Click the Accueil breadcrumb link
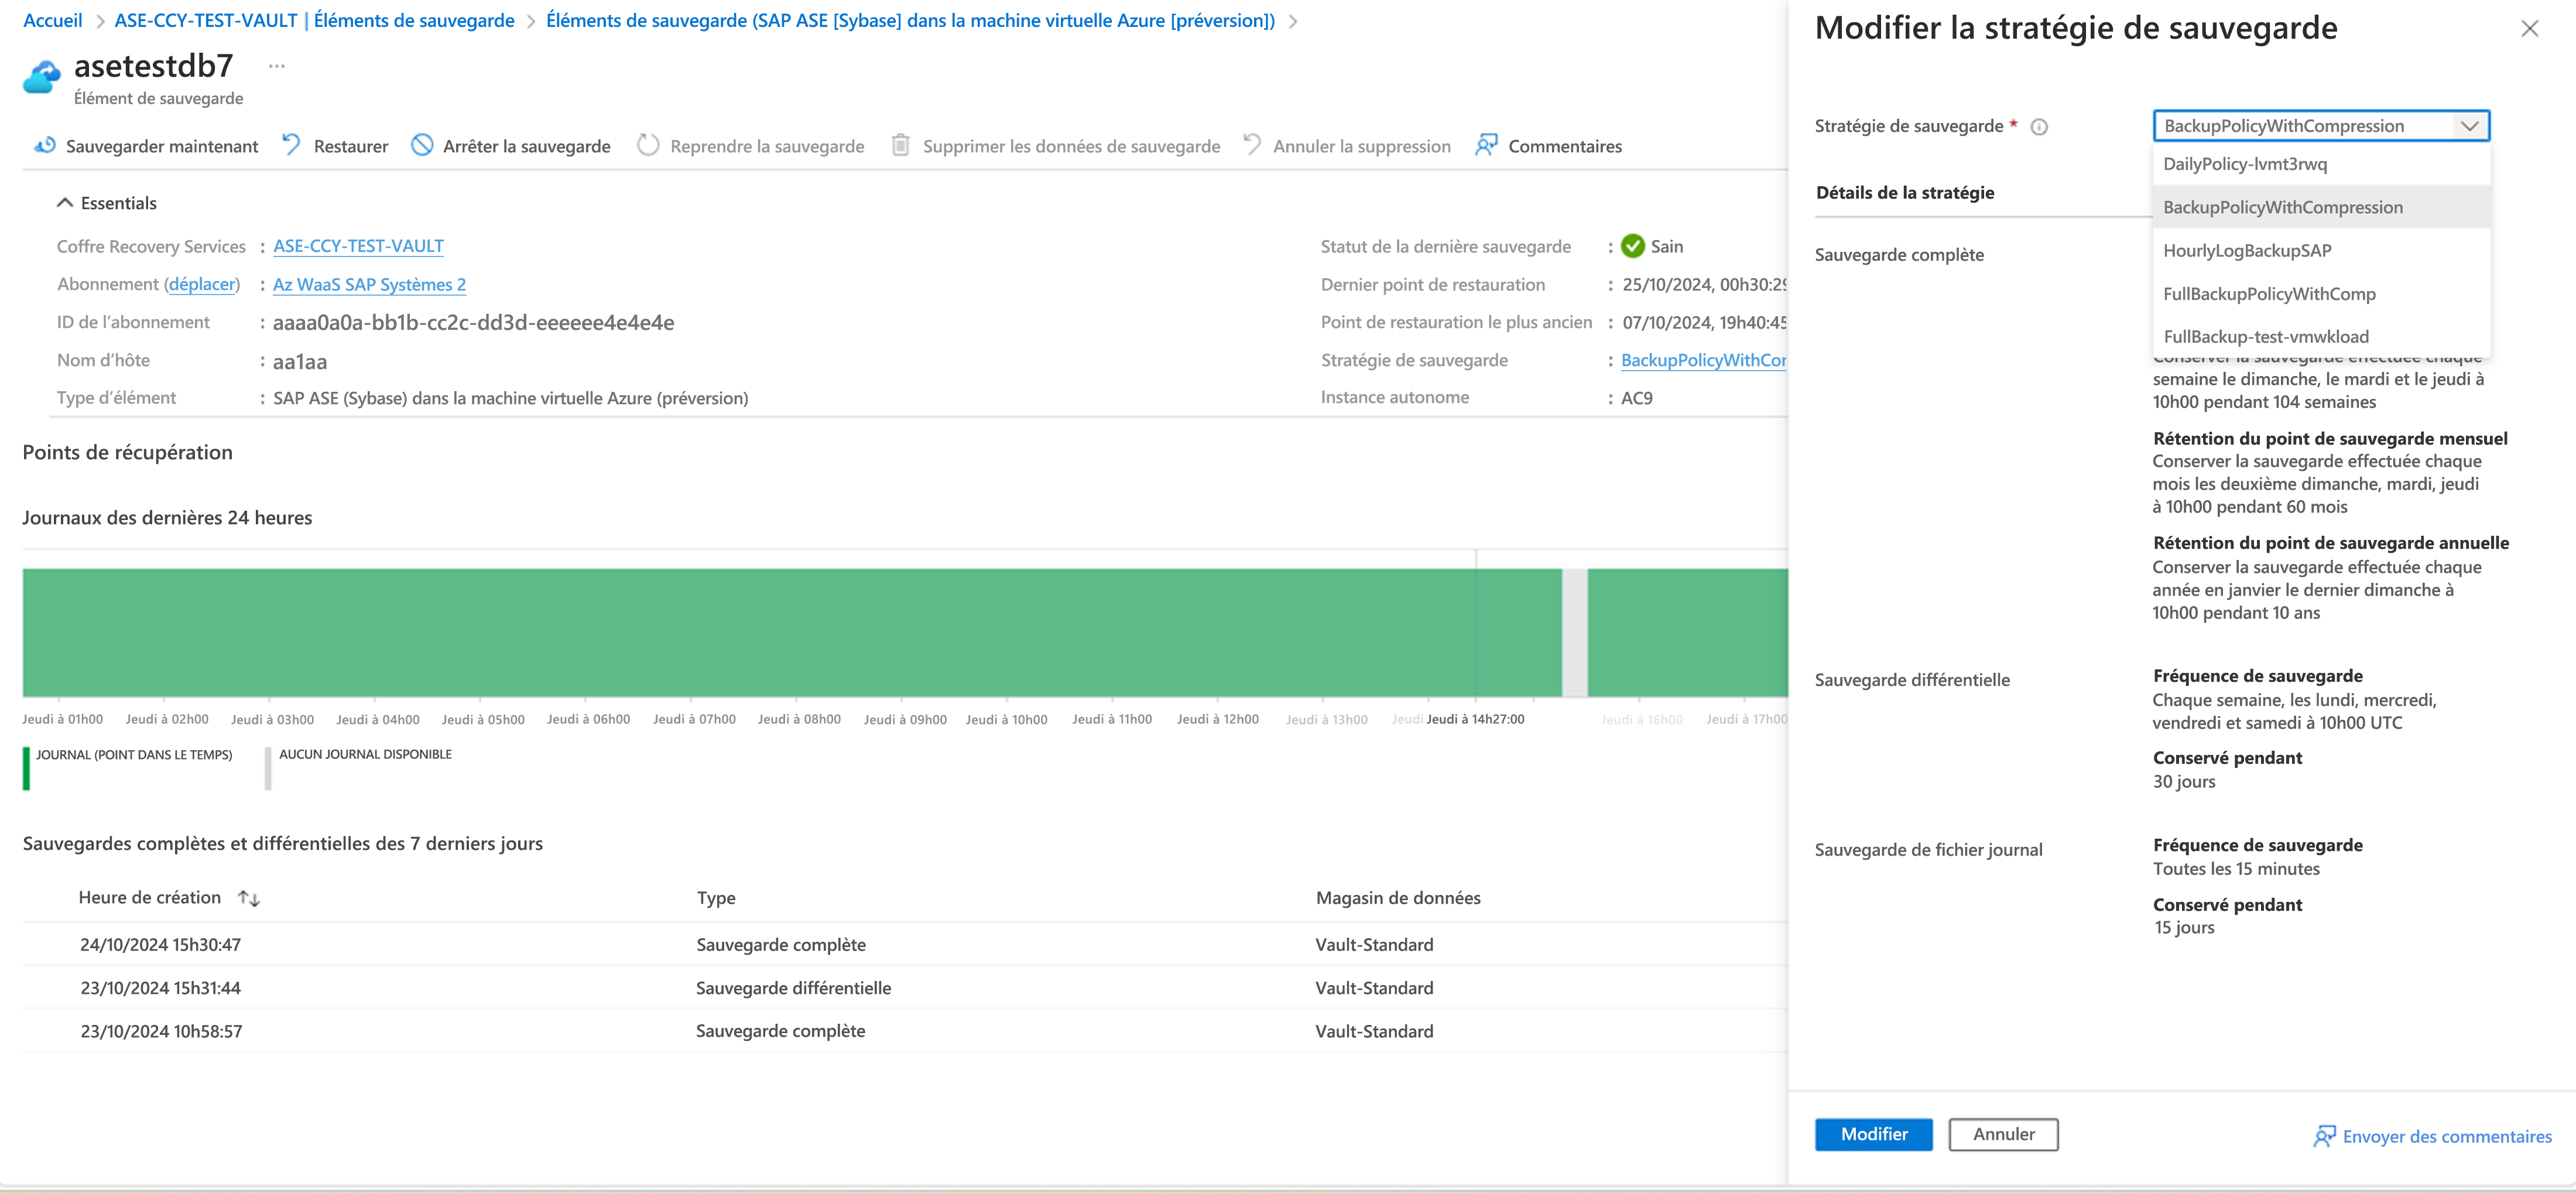 pyautogui.click(x=52, y=21)
